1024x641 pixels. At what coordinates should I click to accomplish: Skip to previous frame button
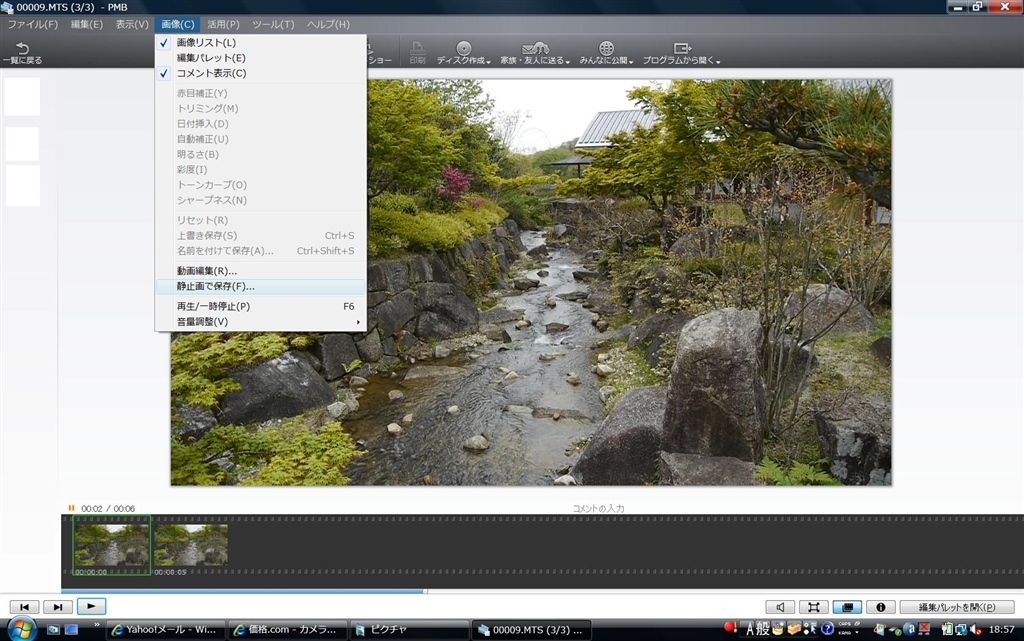click(x=24, y=606)
